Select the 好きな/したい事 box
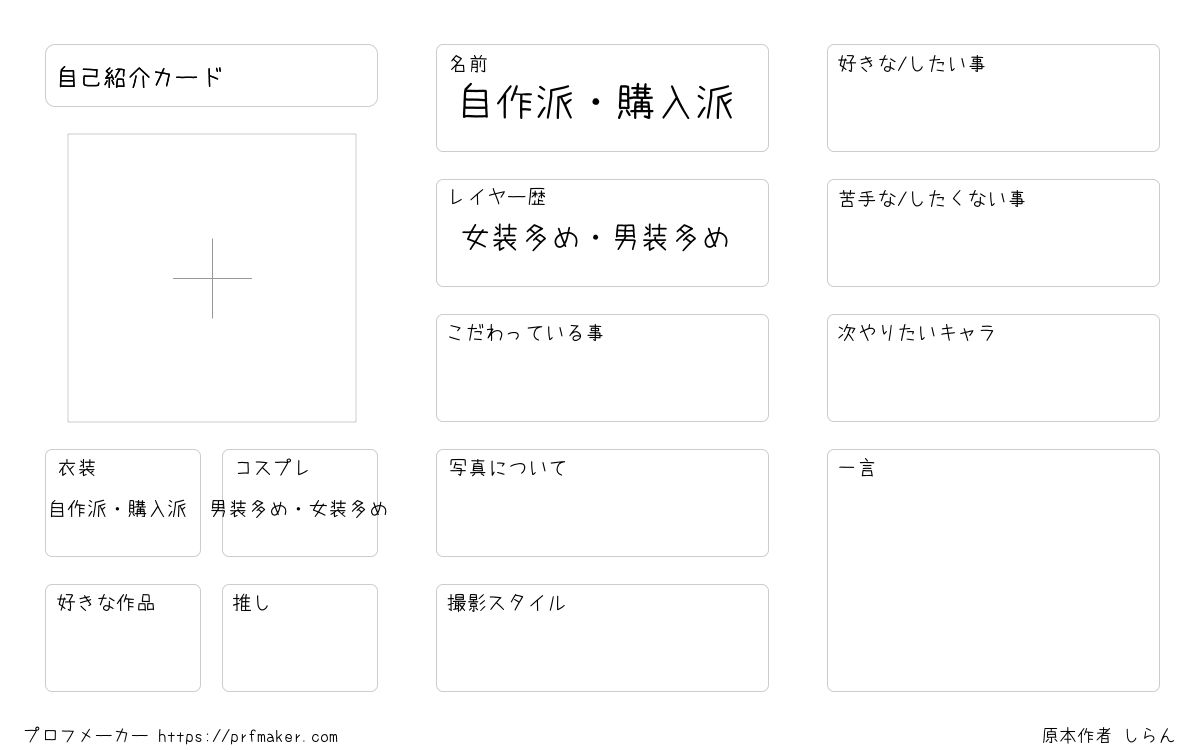Image resolution: width=1200 pixels, height=750 pixels. (x=993, y=98)
